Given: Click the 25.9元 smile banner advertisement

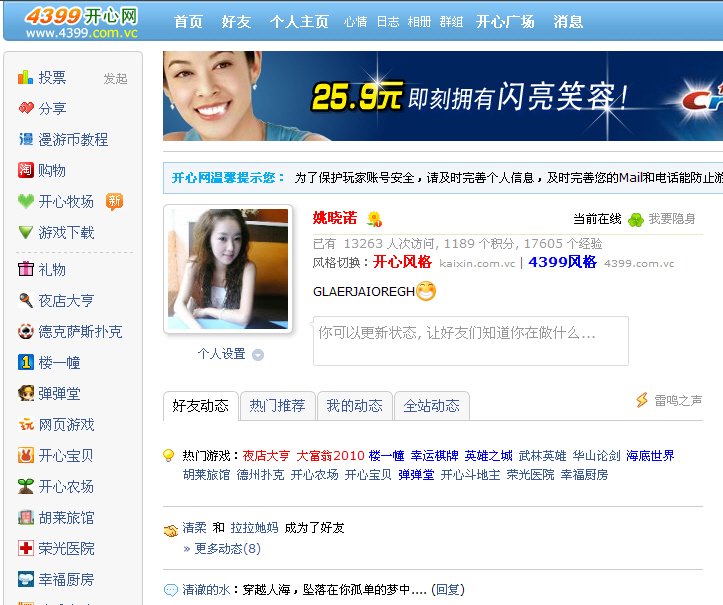Looking at the screenshot, I should coord(443,96).
